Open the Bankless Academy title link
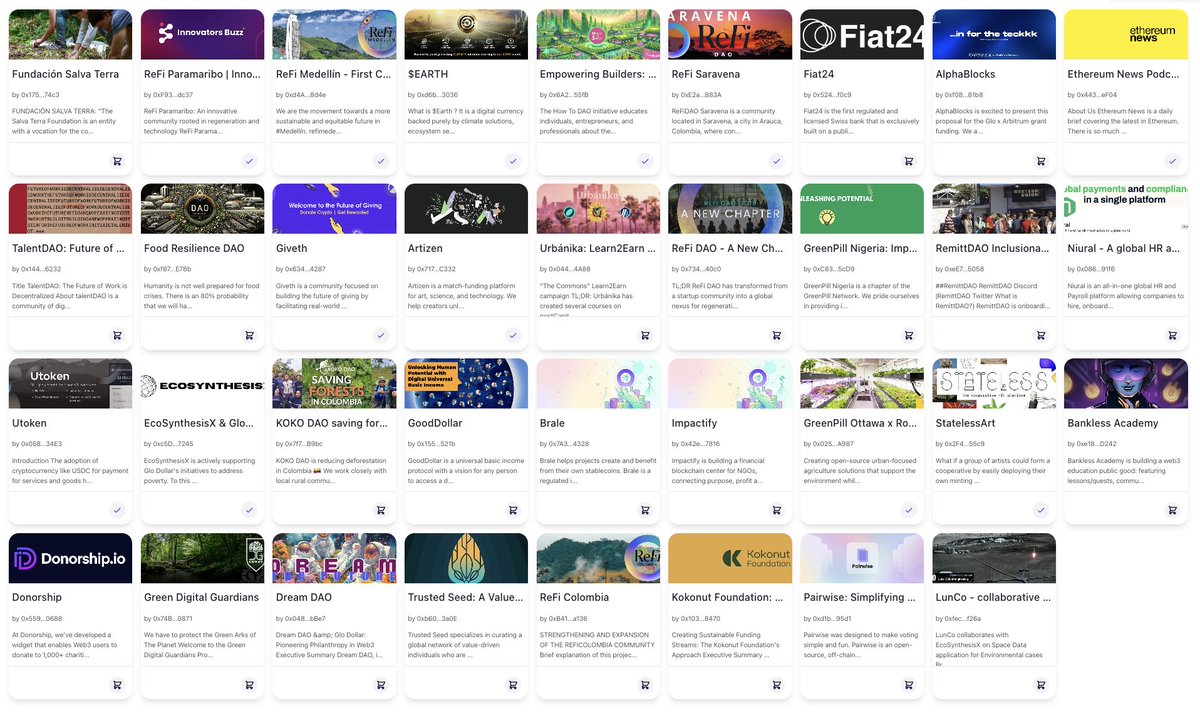1200x713 pixels. tap(1113, 423)
